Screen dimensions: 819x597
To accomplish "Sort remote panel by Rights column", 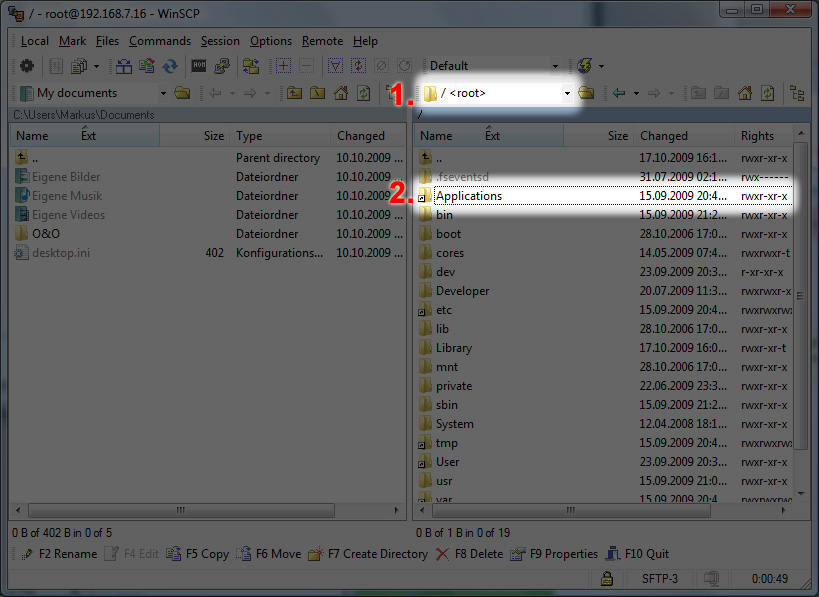I will point(764,136).
